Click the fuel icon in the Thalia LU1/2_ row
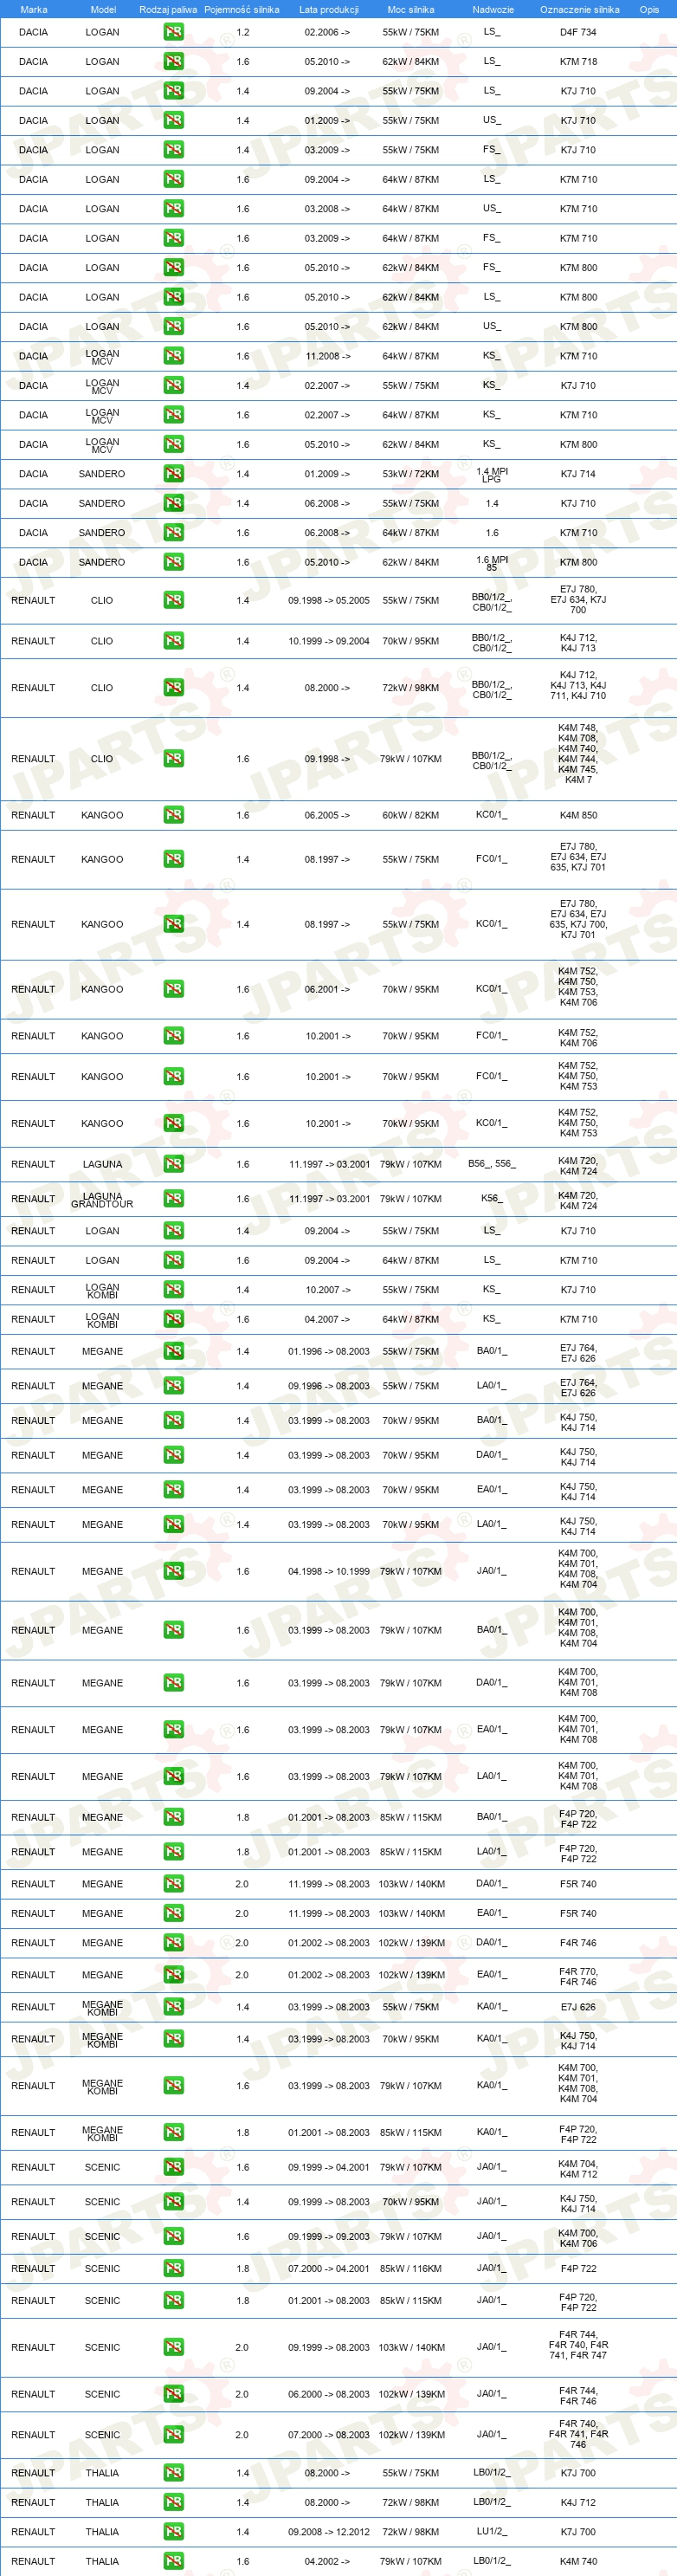 [173, 2532]
